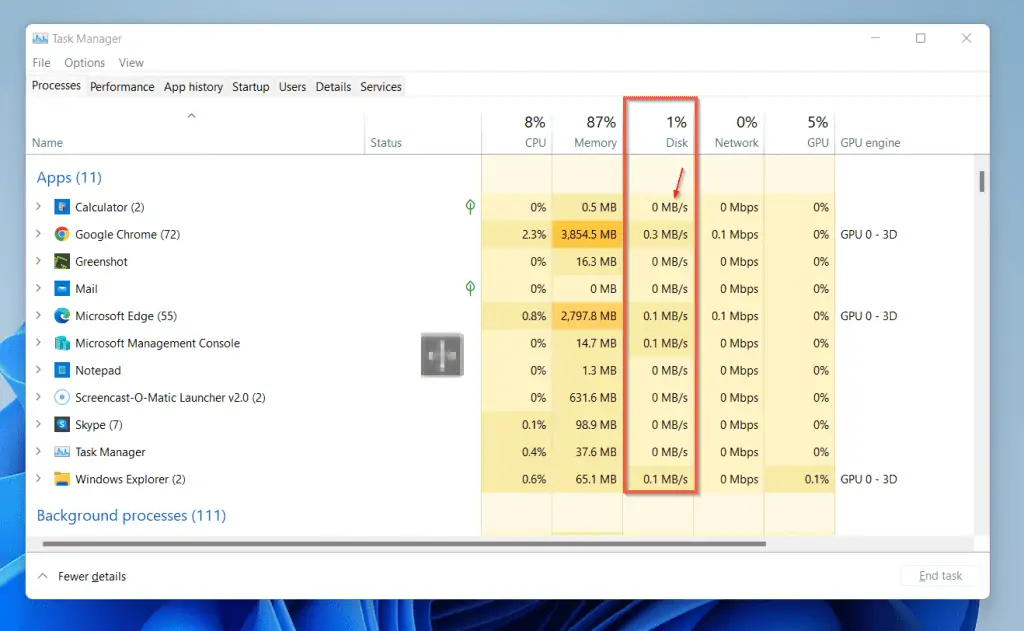Sort by the Name column header

(x=195, y=131)
